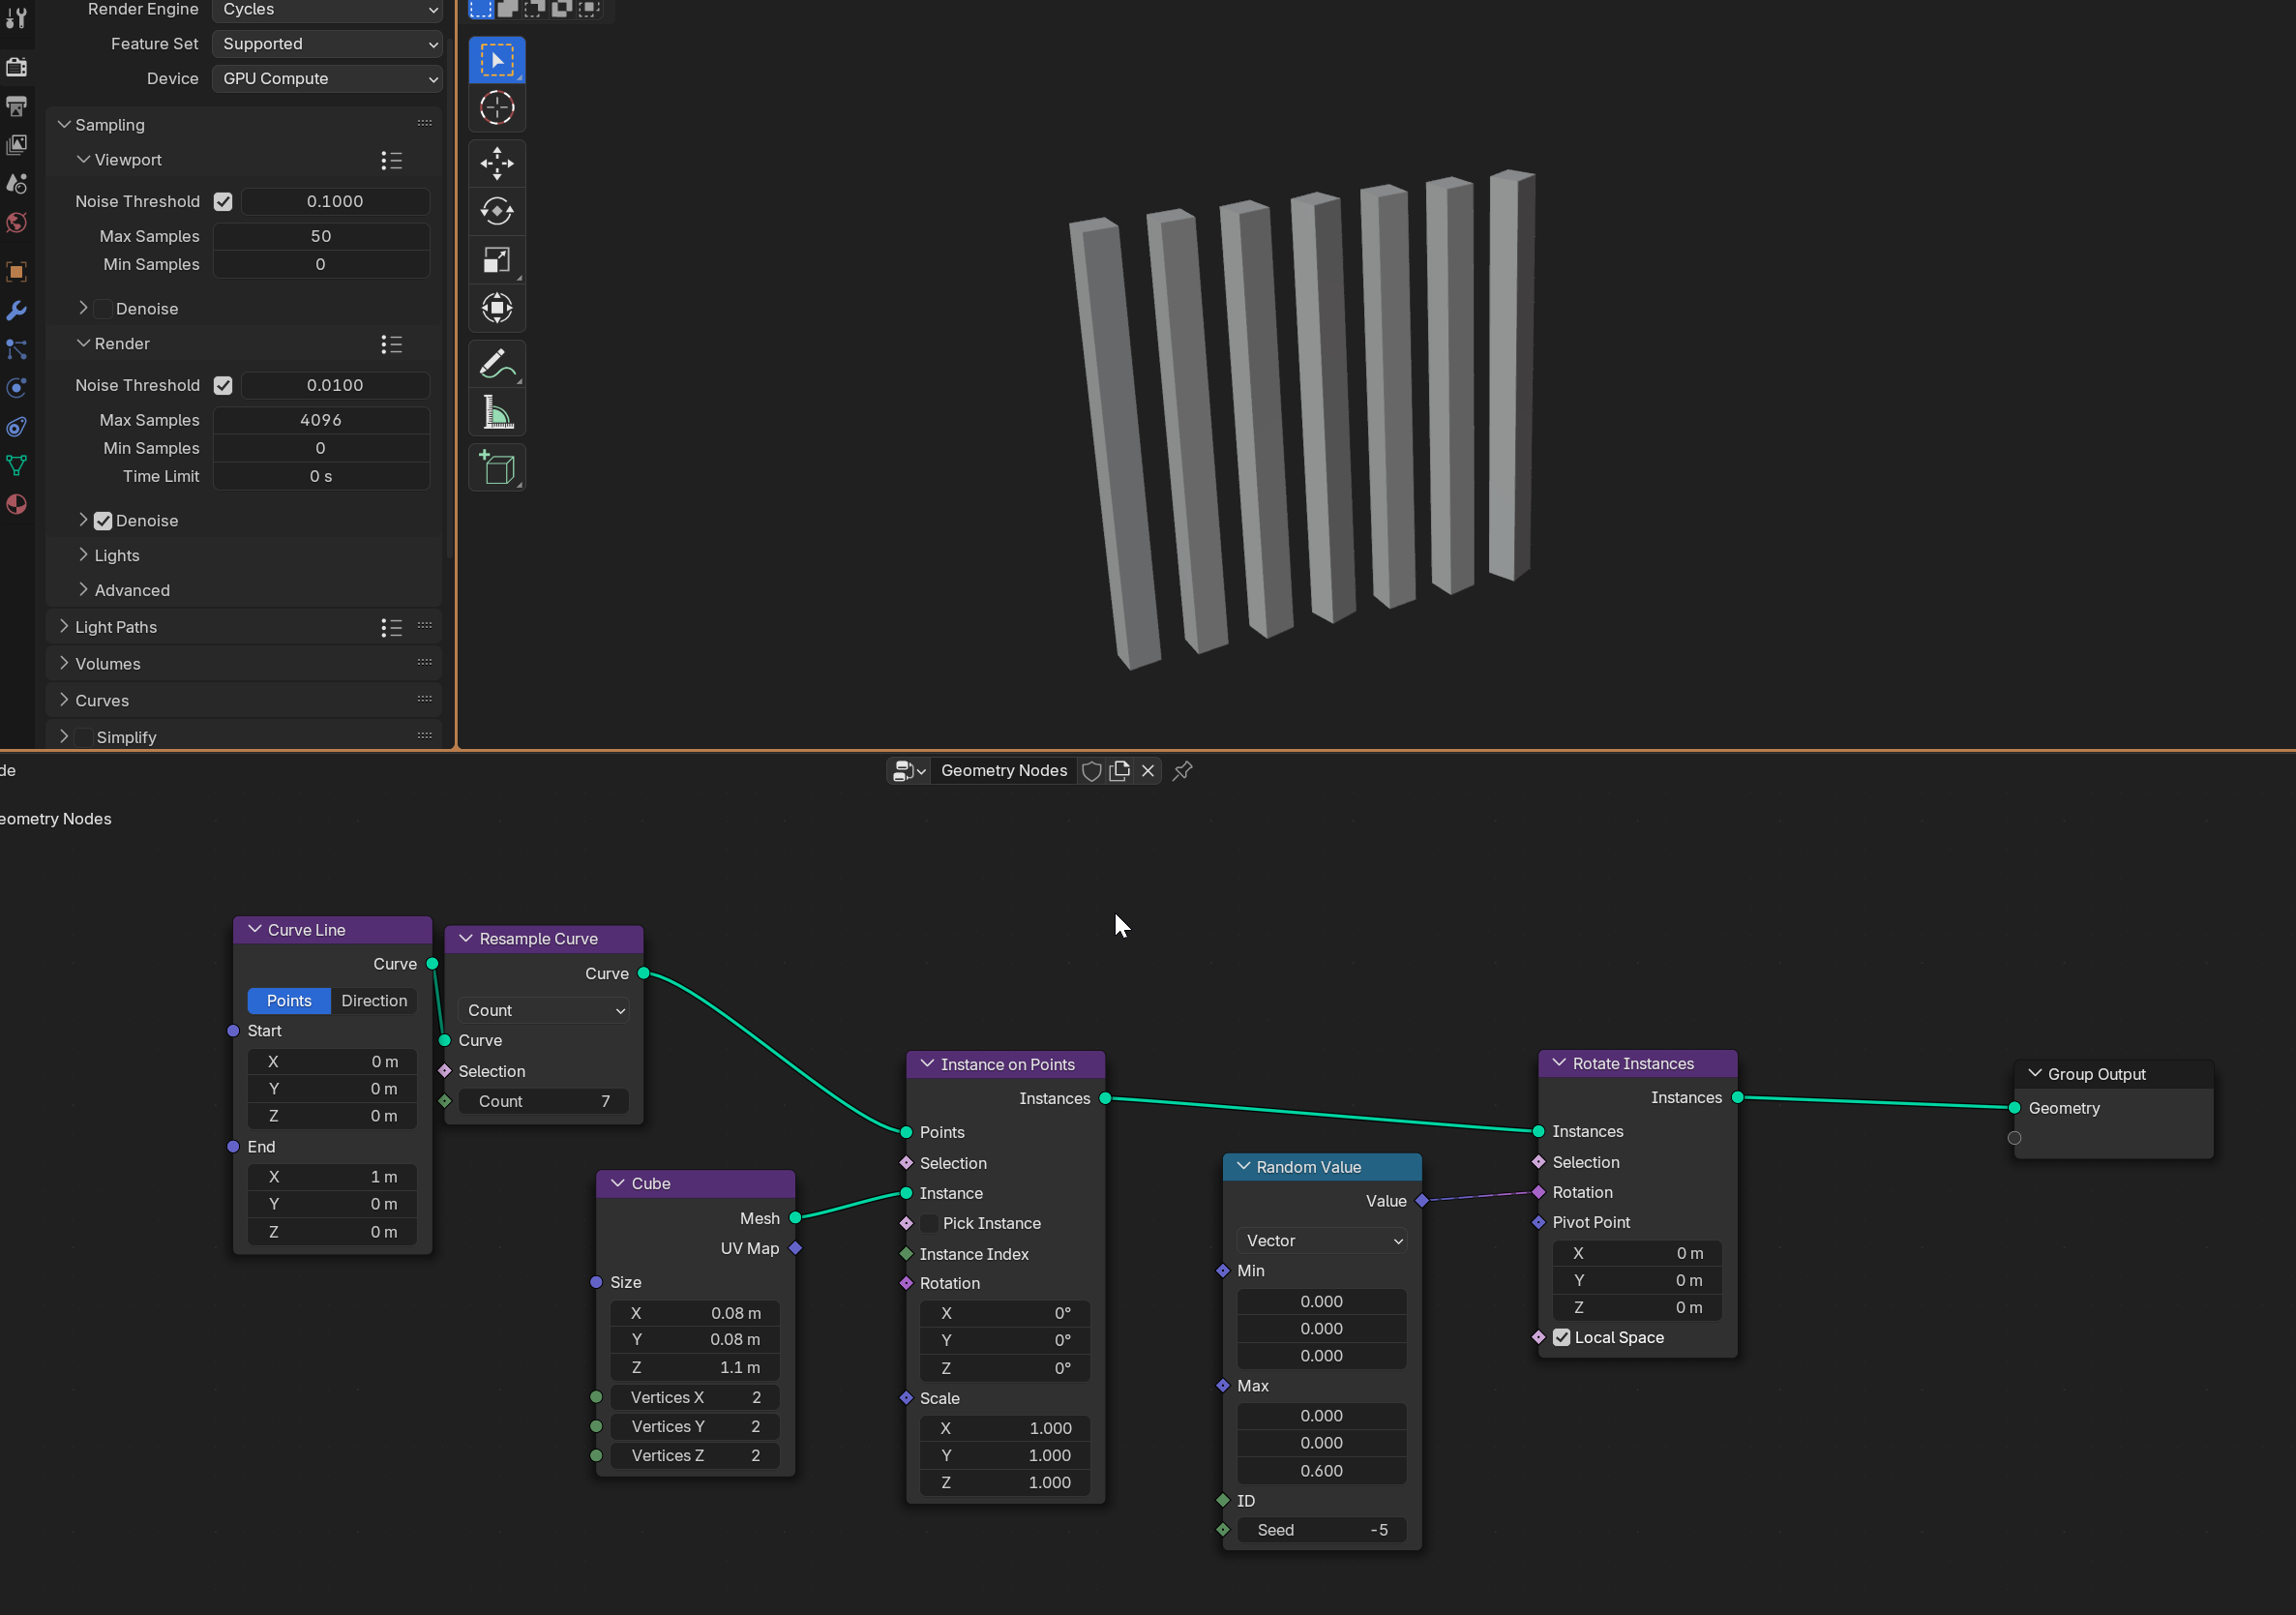Uncheck Local Space in Rotate Instances
This screenshot has height=1615, width=2296.
(x=1562, y=1338)
